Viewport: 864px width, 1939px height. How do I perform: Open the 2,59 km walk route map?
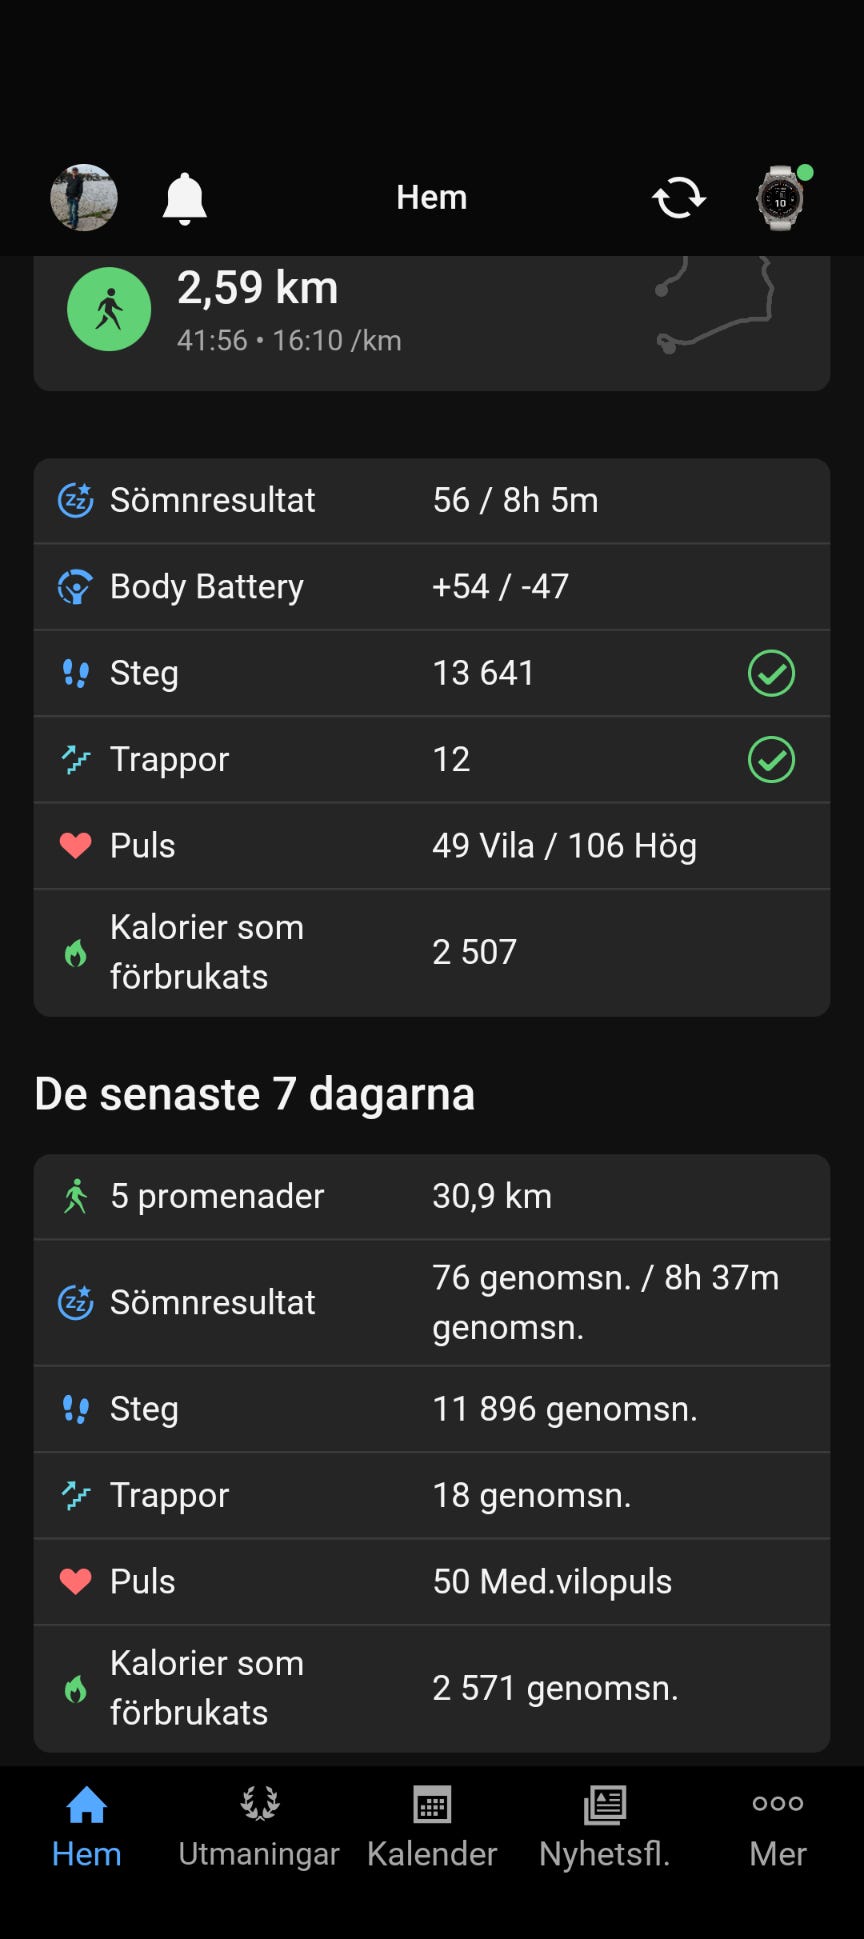click(714, 308)
